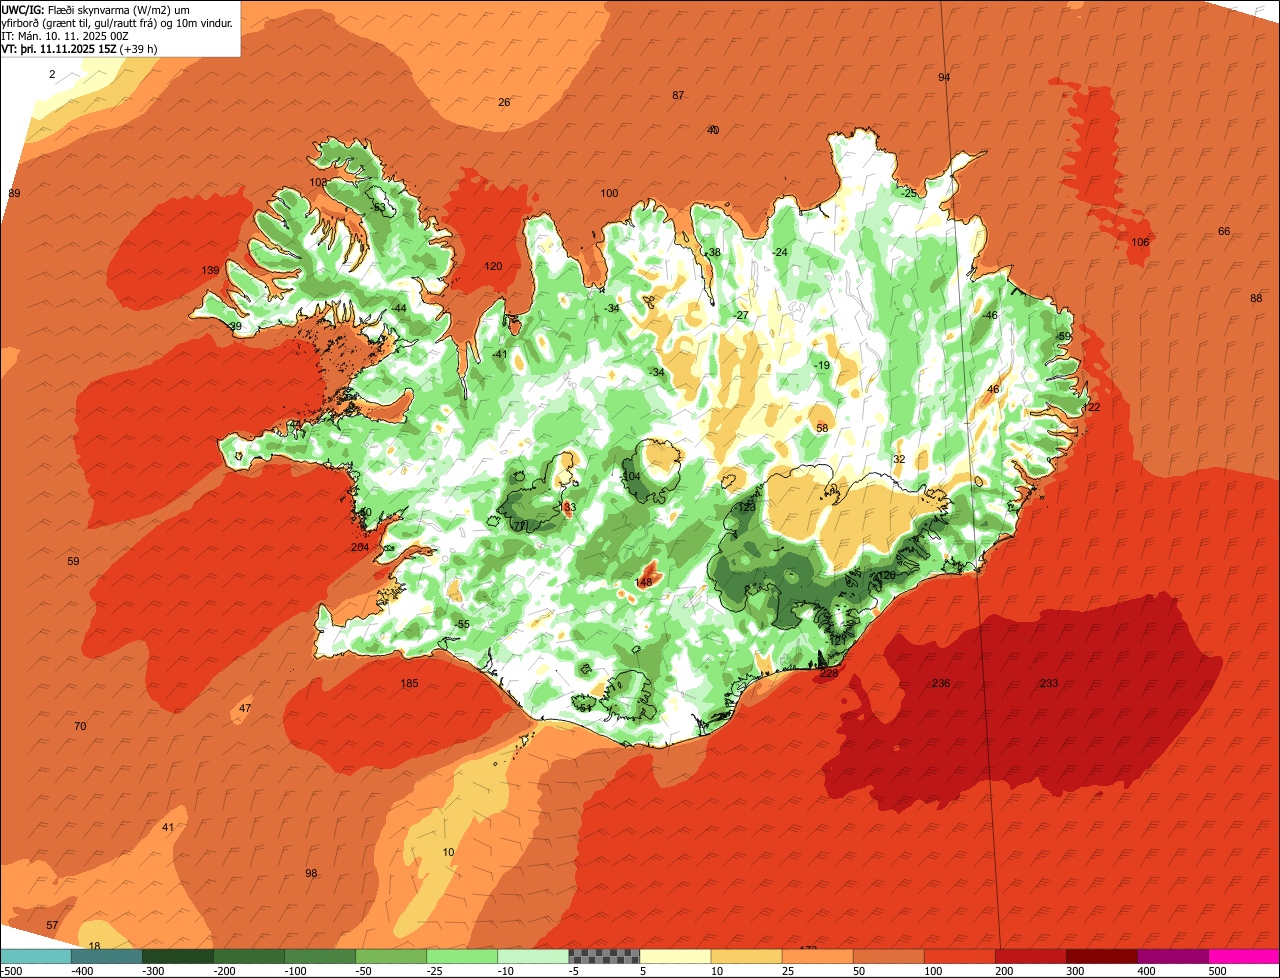This screenshot has width=1280, height=978.
Task: Click the value -19 in northeast interior
Action: [821, 365]
